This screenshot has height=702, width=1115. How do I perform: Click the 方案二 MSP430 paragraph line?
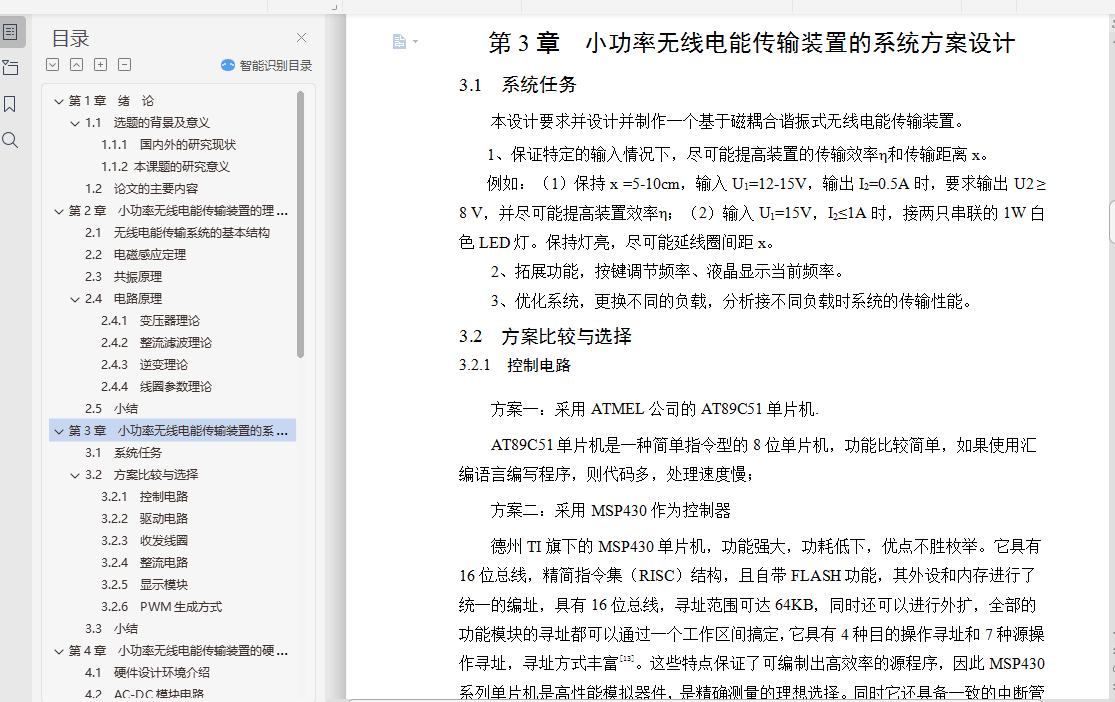(x=610, y=511)
